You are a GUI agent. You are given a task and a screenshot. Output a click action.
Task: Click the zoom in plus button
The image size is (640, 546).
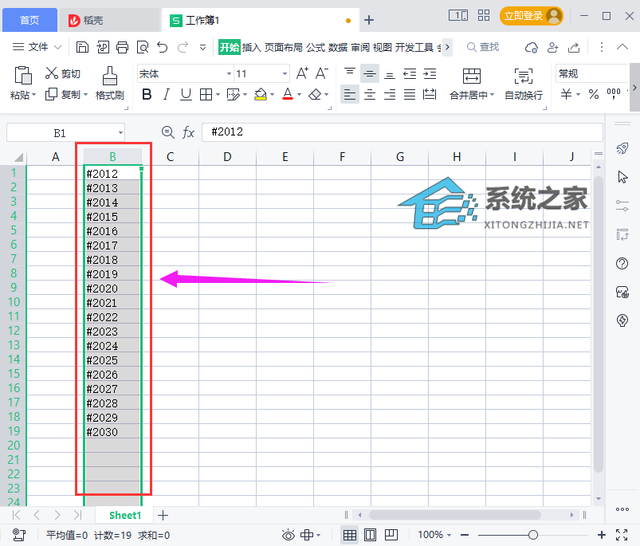pyautogui.click(x=601, y=535)
